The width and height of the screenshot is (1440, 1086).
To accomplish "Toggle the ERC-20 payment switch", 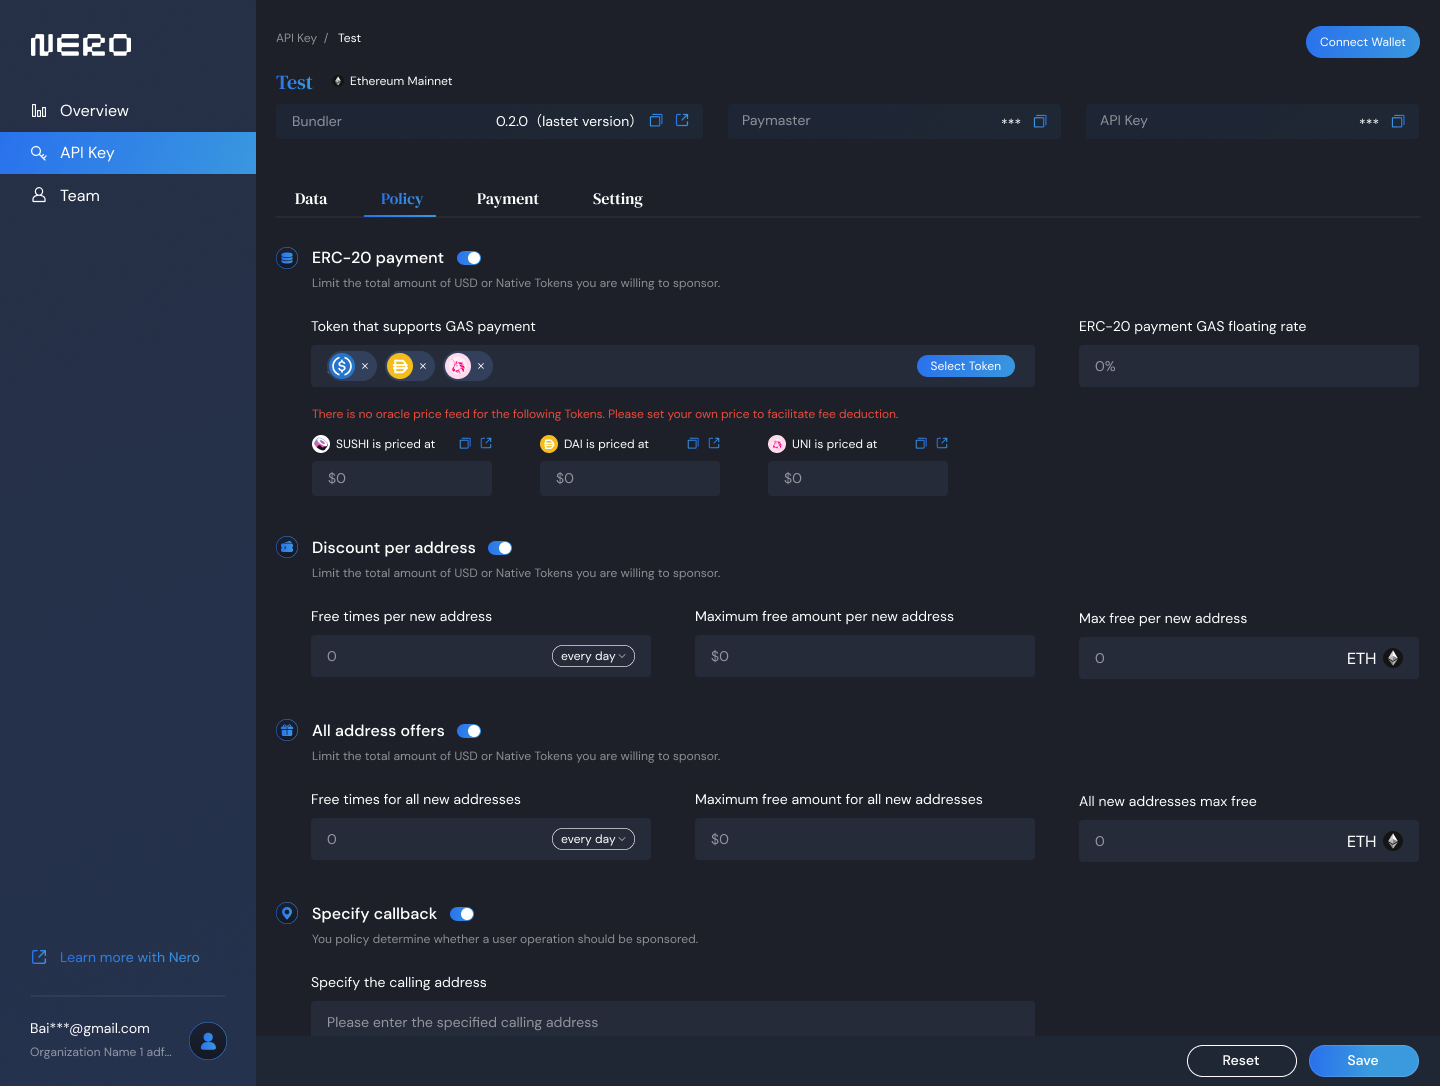I will point(469,258).
